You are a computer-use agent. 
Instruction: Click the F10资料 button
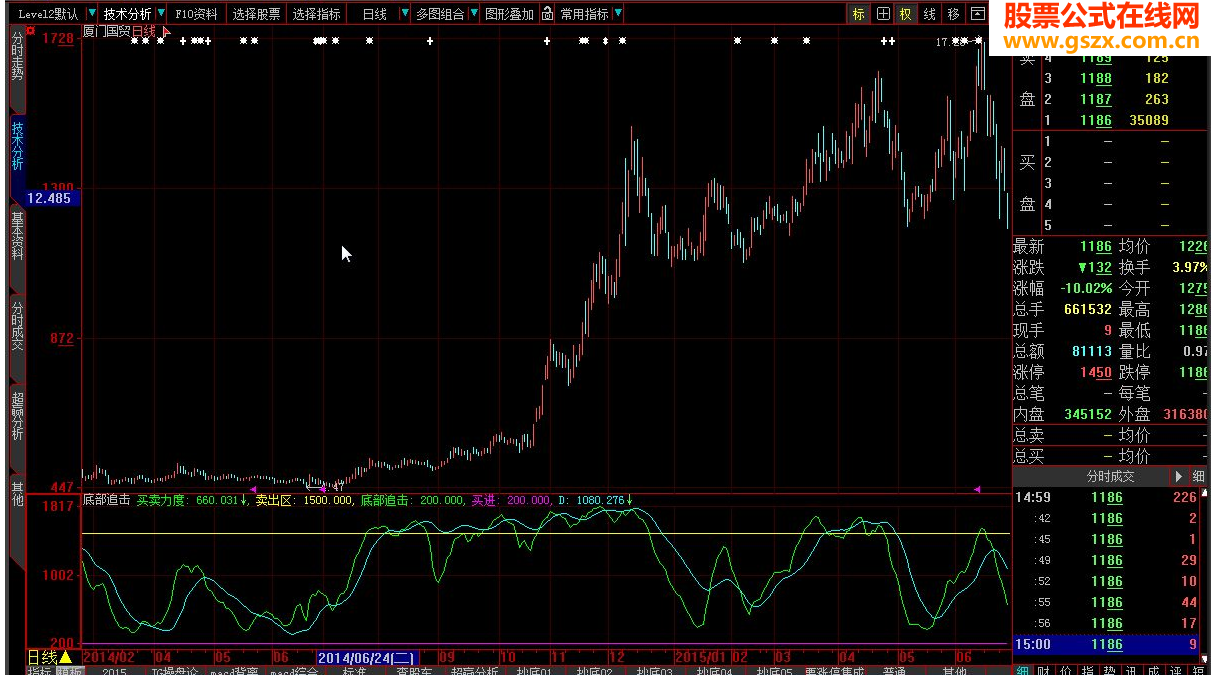click(x=196, y=14)
